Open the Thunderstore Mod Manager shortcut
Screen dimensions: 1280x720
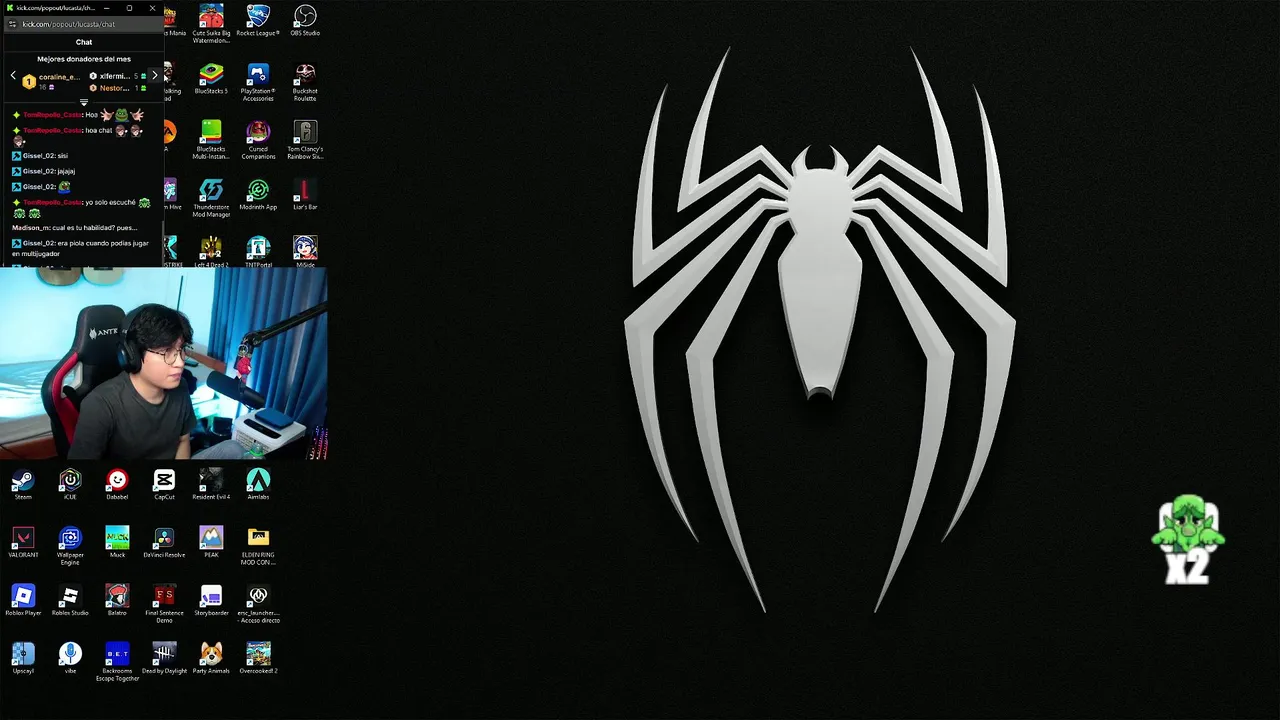coord(211,198)
